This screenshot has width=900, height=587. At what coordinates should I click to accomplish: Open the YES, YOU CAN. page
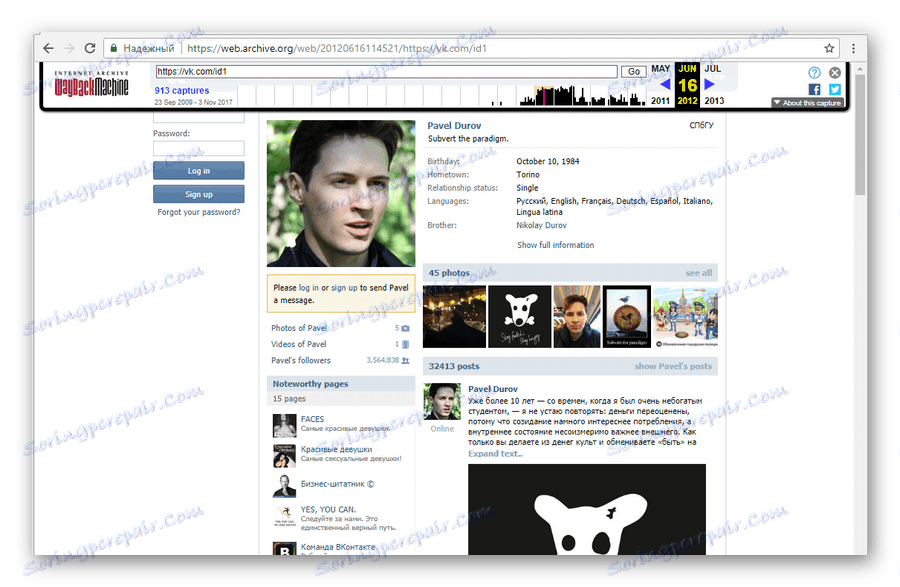pyautogui.click(x=328, y=510)
